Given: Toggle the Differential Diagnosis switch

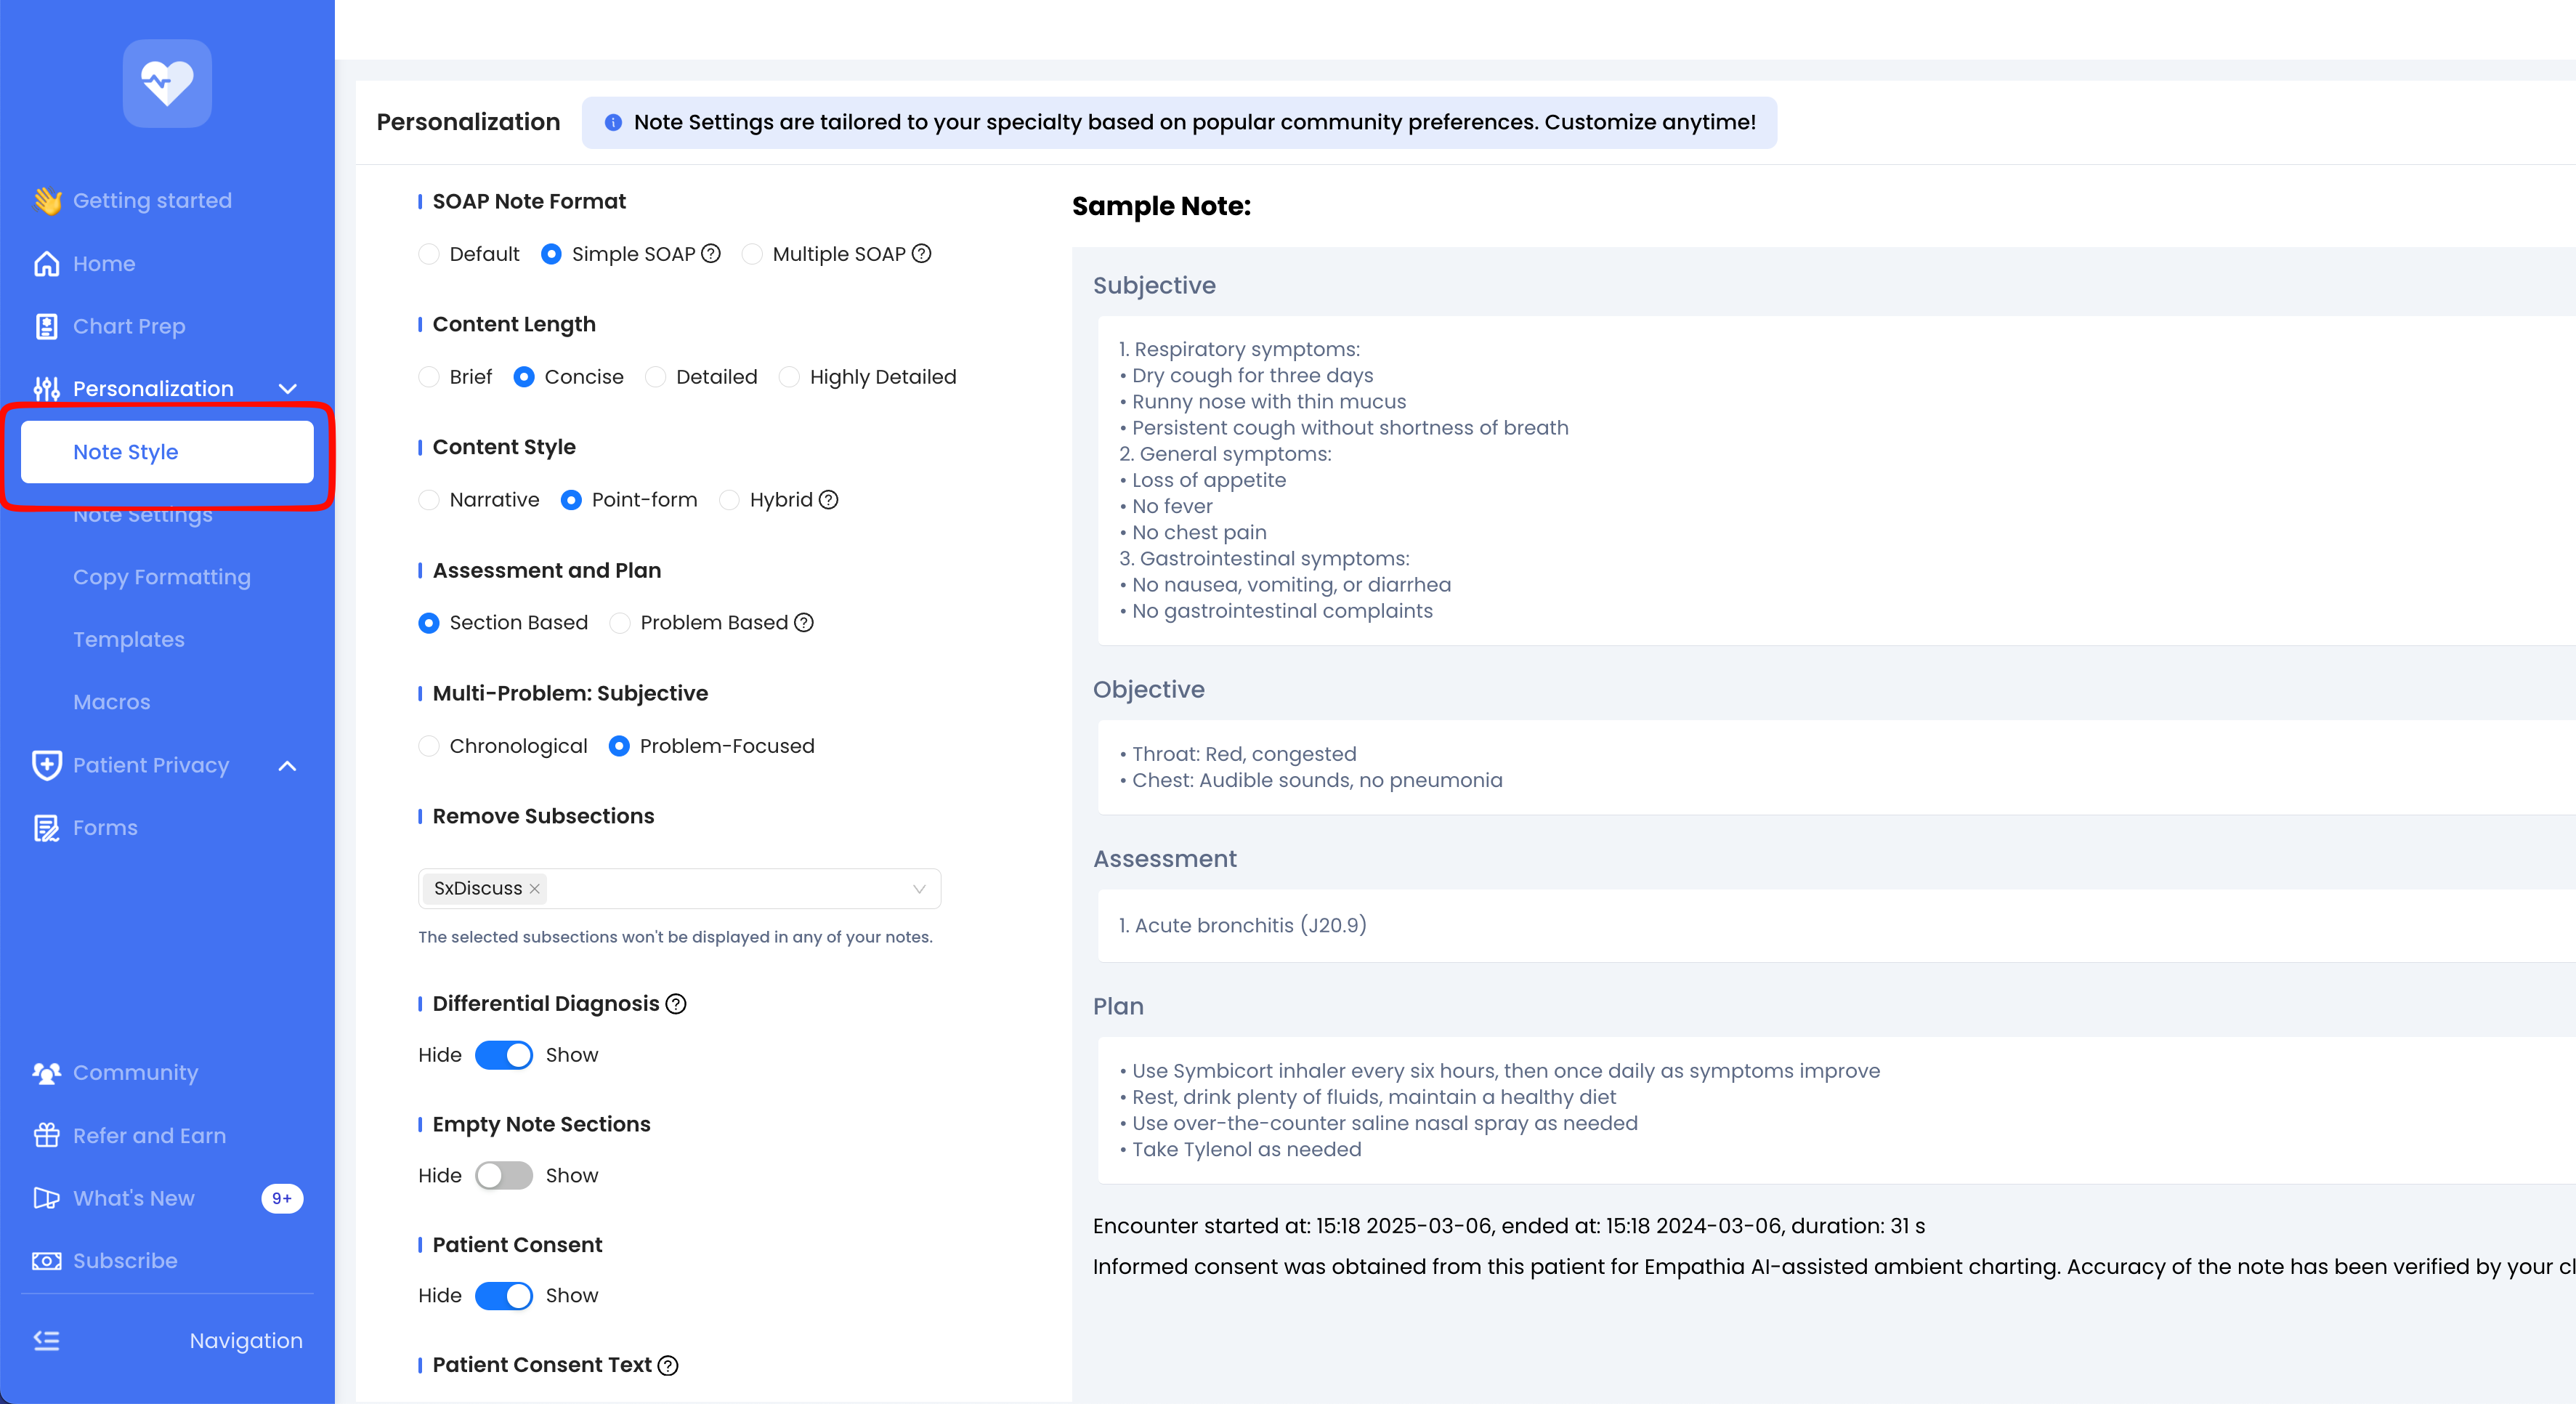Looking at the screenshot, I should 504,1055.
